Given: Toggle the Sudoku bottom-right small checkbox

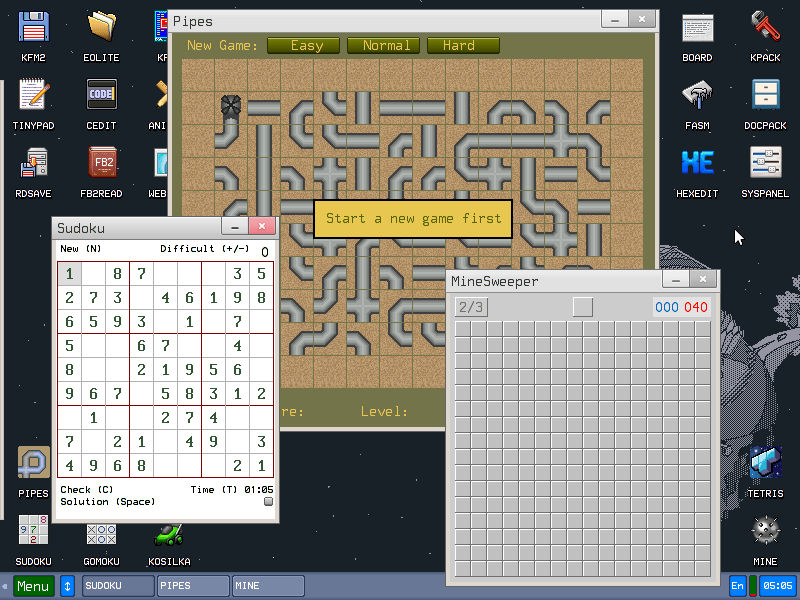Looking at the screenshot, I should coord(268,502).
